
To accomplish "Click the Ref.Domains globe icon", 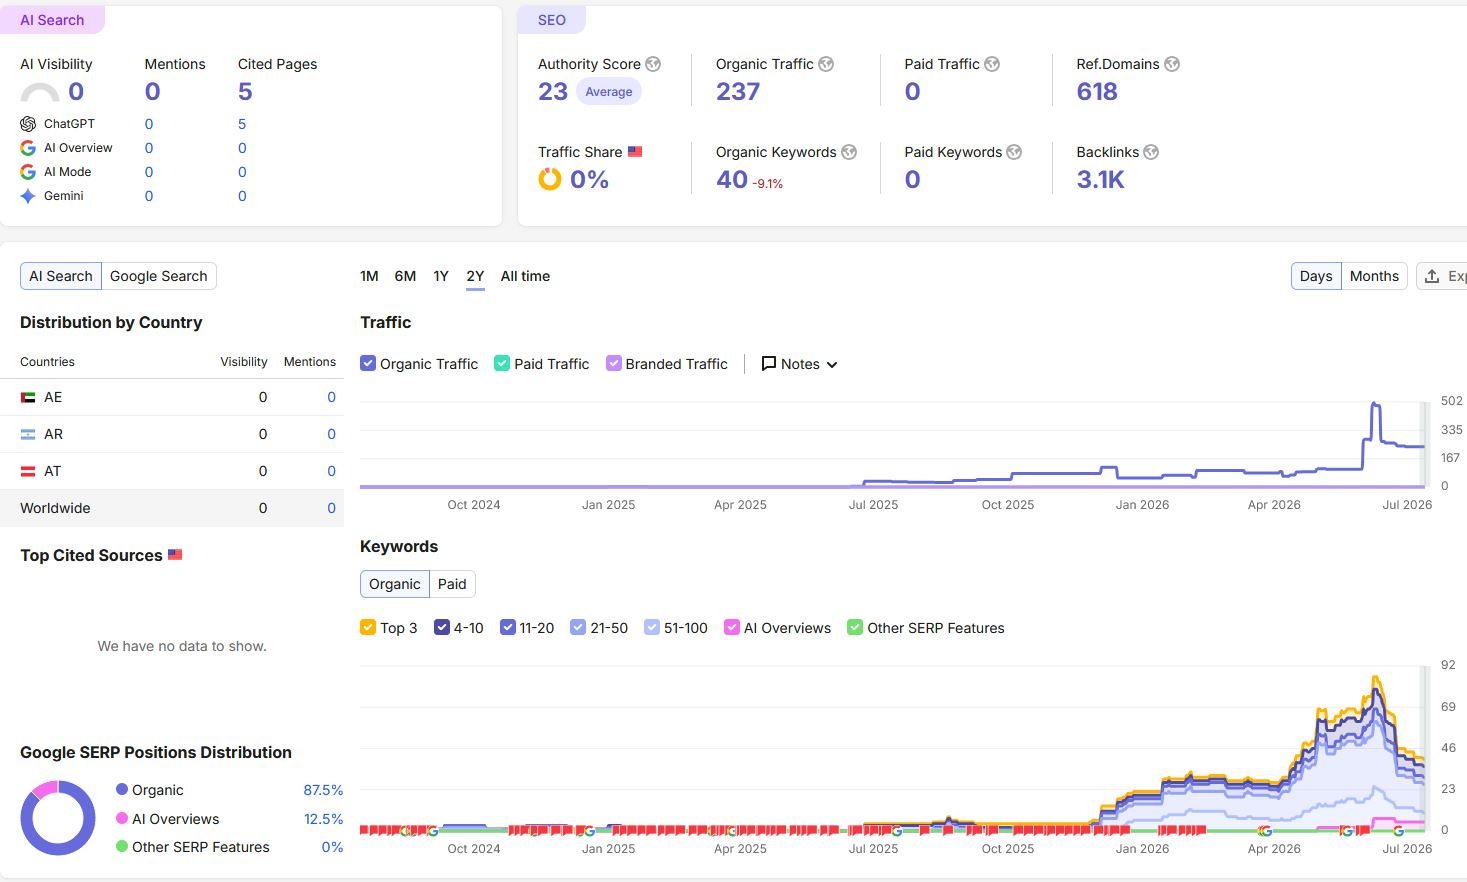I will 1172,64.
